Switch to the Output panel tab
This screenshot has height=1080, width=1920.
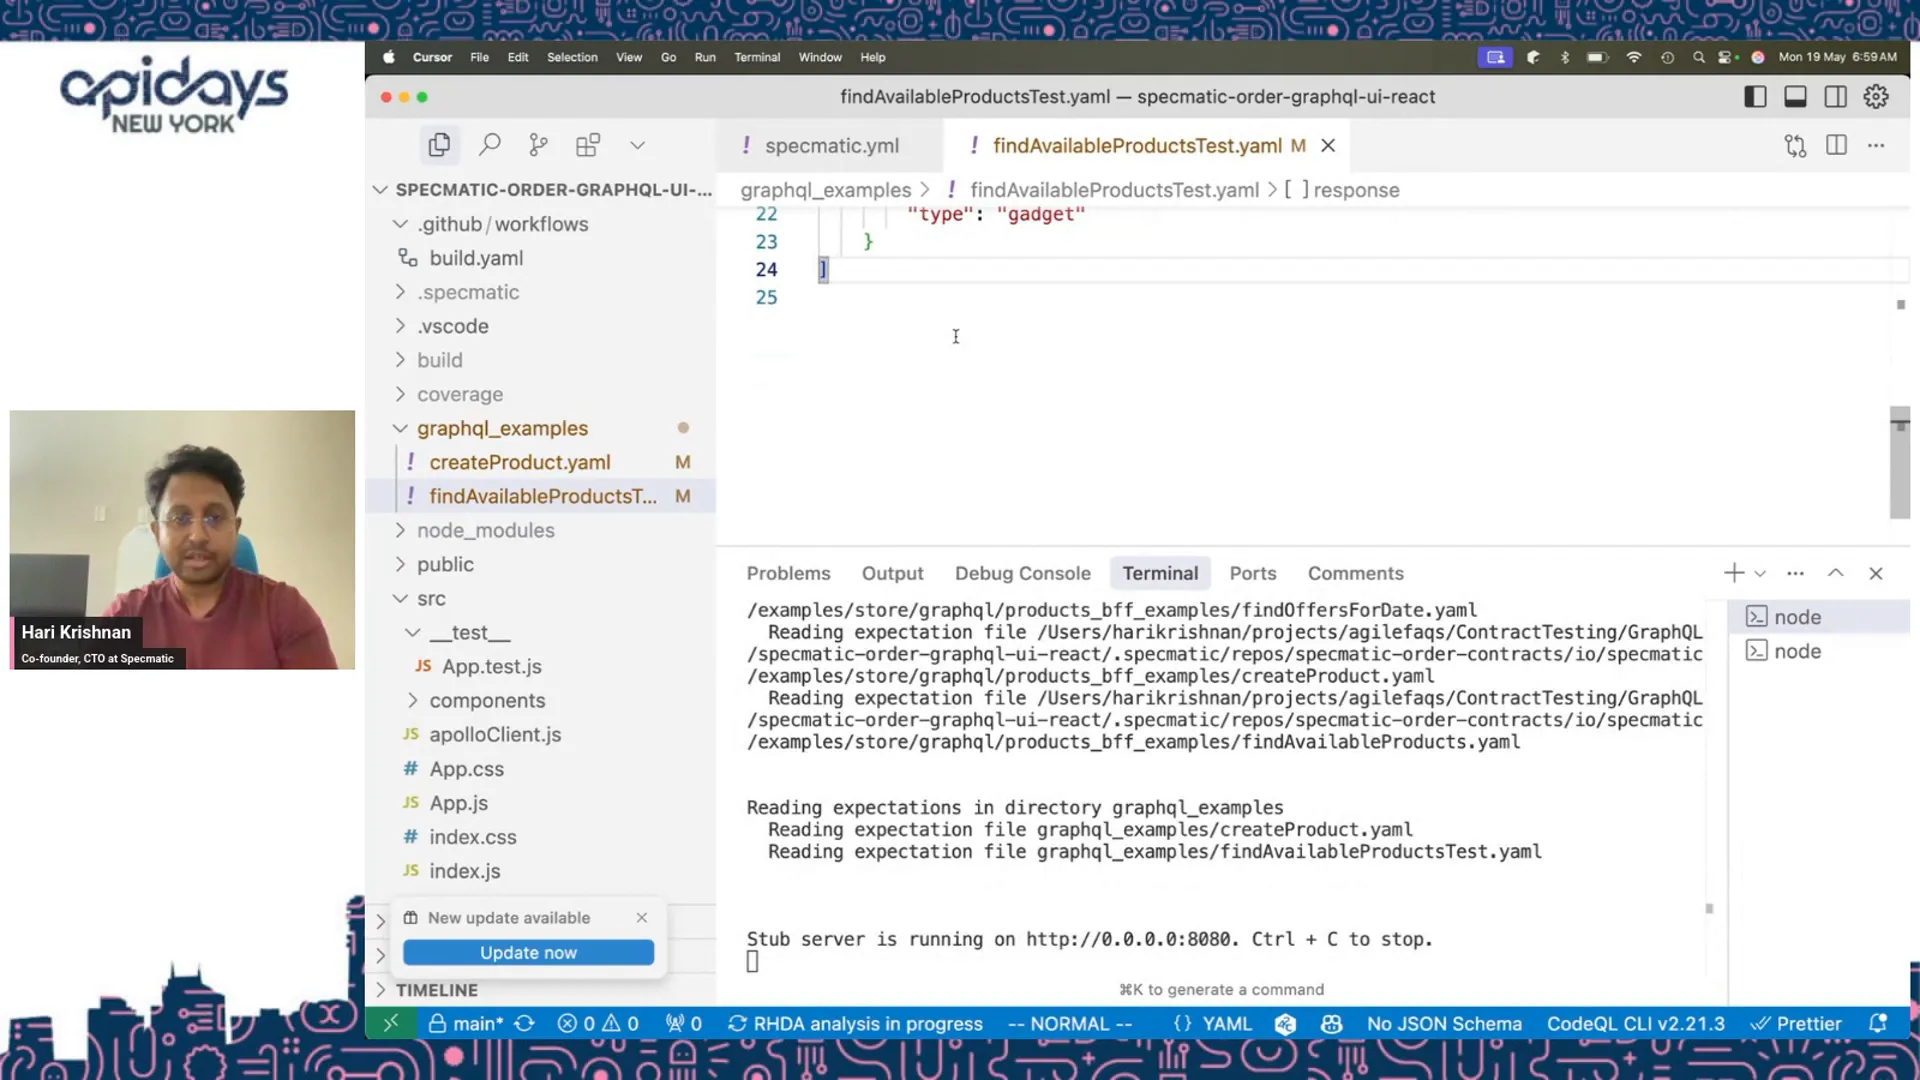click(892, 573)
